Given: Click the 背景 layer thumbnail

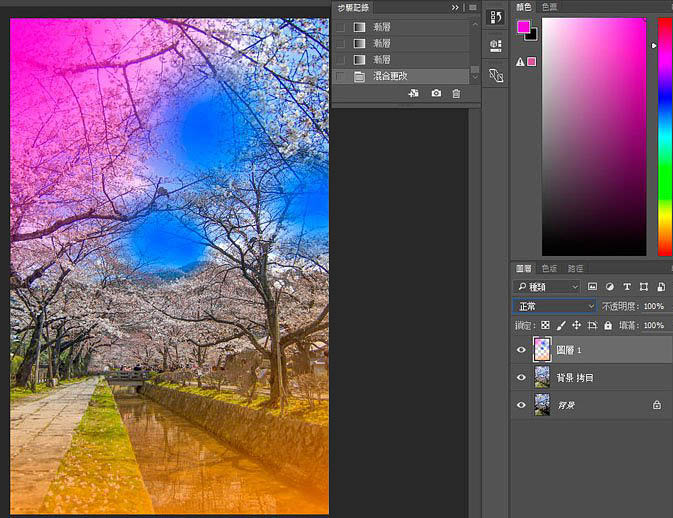Looking at the screenshot, I should [542, 405].
